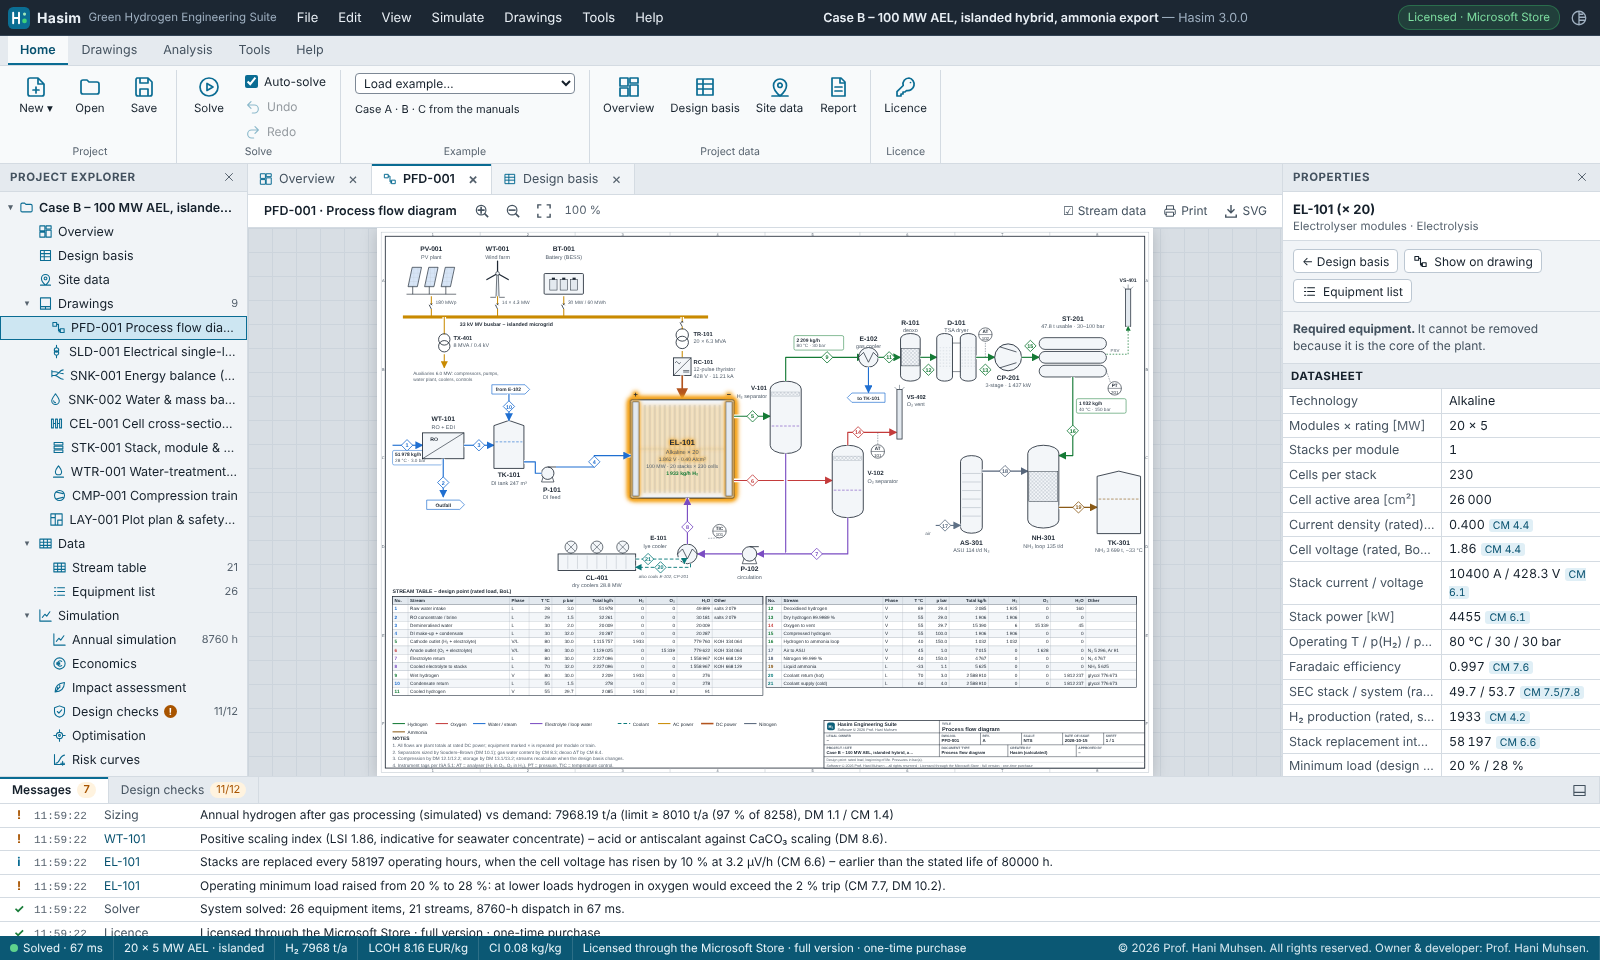Open the Licence dialog
Image resolution: width=1600 pixels, height=960 pixels.
(x=905, y=95)
